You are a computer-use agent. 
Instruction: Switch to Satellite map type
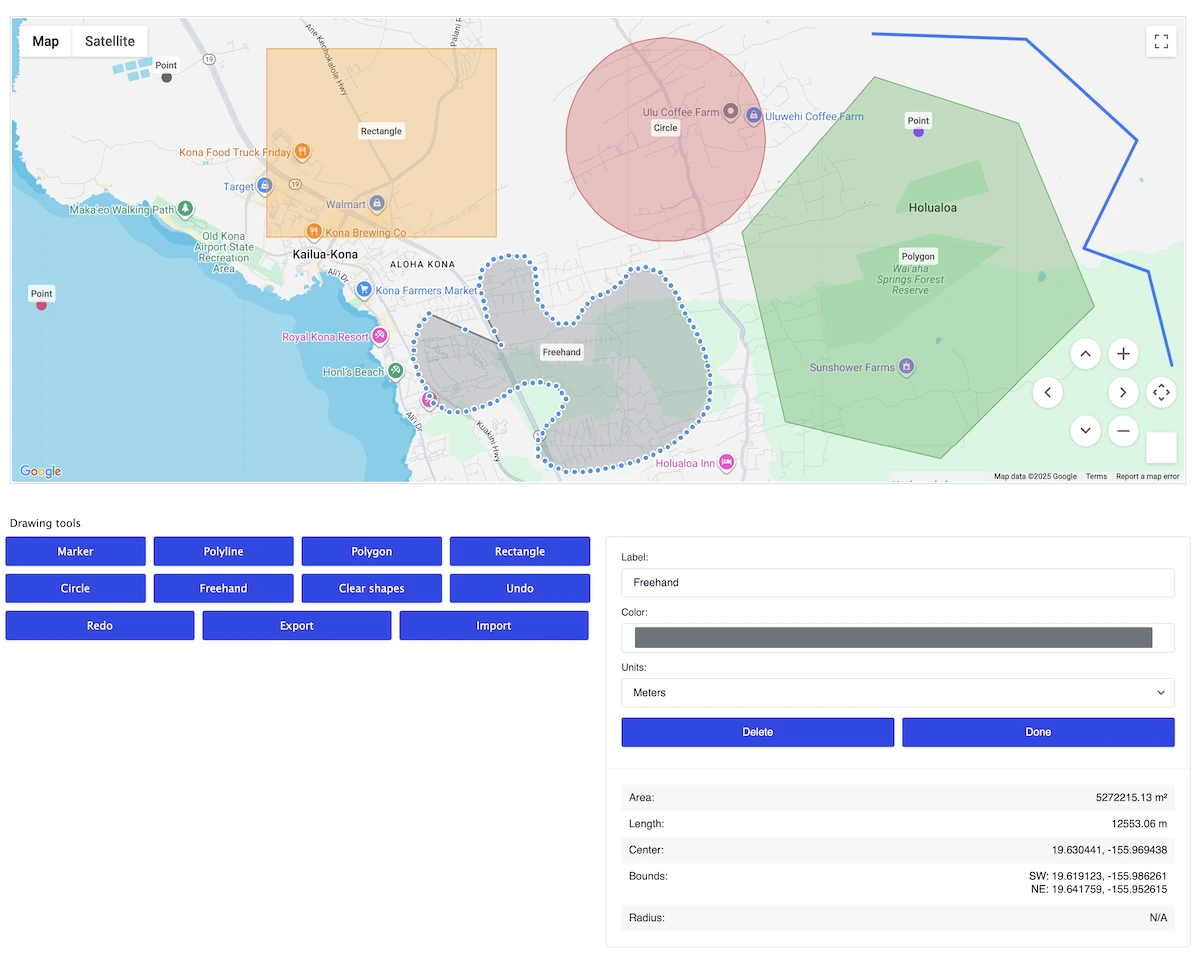tap(110, 42)
